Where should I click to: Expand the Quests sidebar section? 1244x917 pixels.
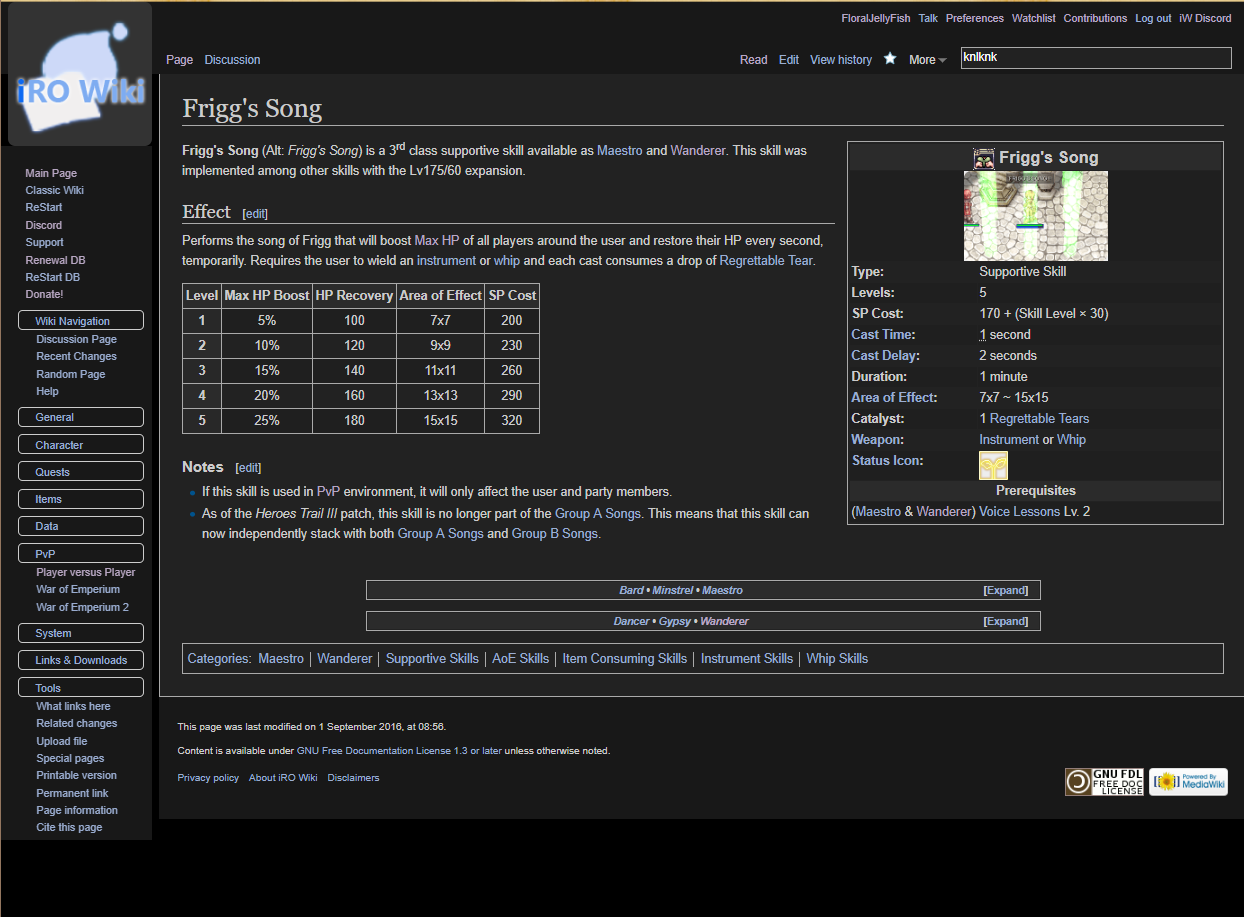(x=81, y=472)
